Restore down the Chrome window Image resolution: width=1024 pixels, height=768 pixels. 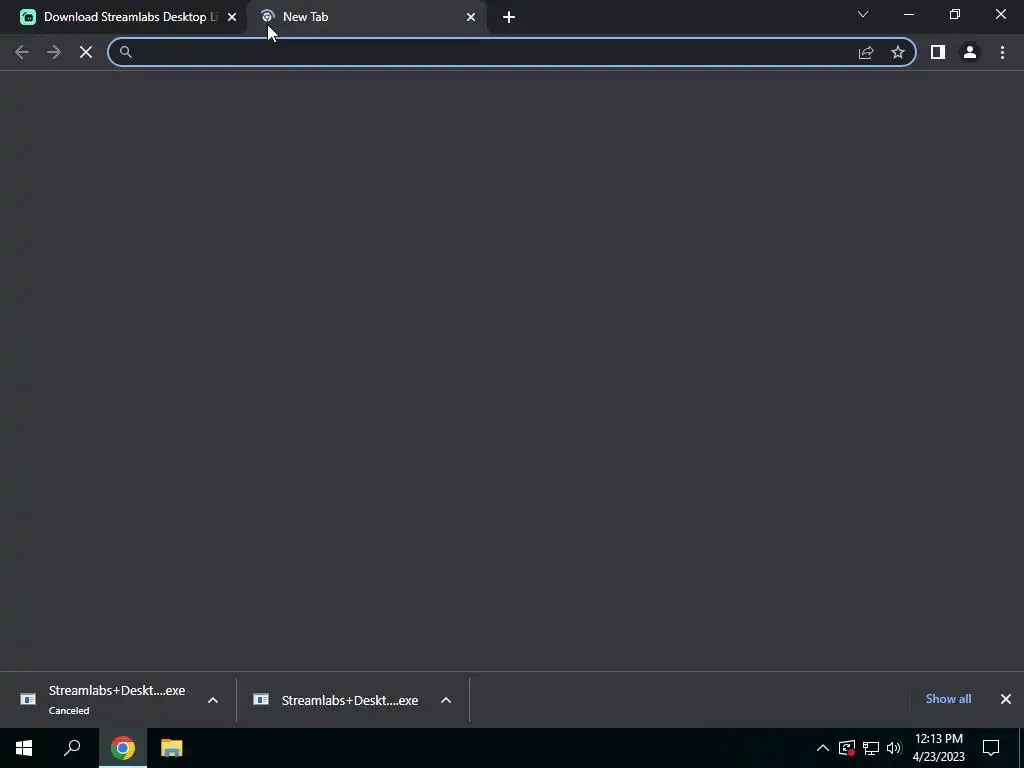(955, 14)
